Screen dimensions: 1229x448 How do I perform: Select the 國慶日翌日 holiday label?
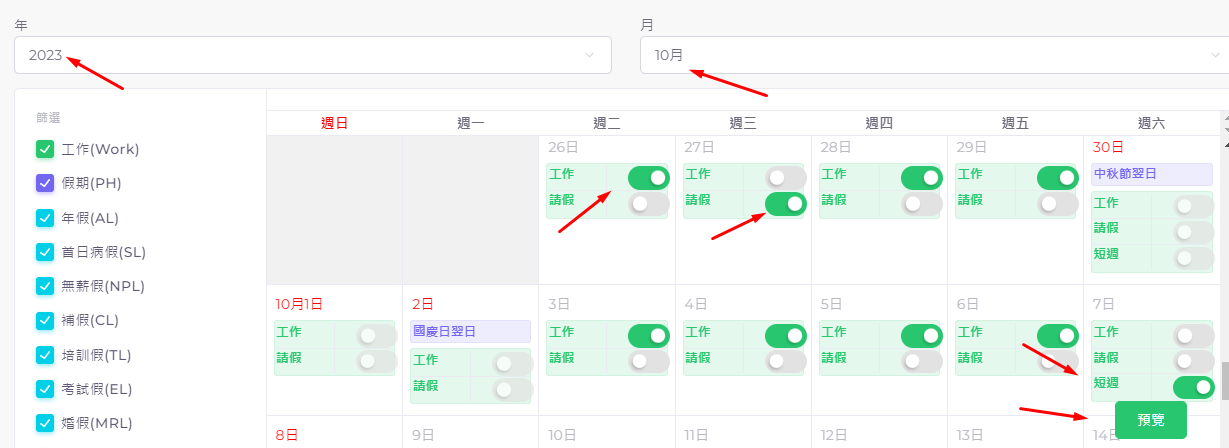(470, 331)
